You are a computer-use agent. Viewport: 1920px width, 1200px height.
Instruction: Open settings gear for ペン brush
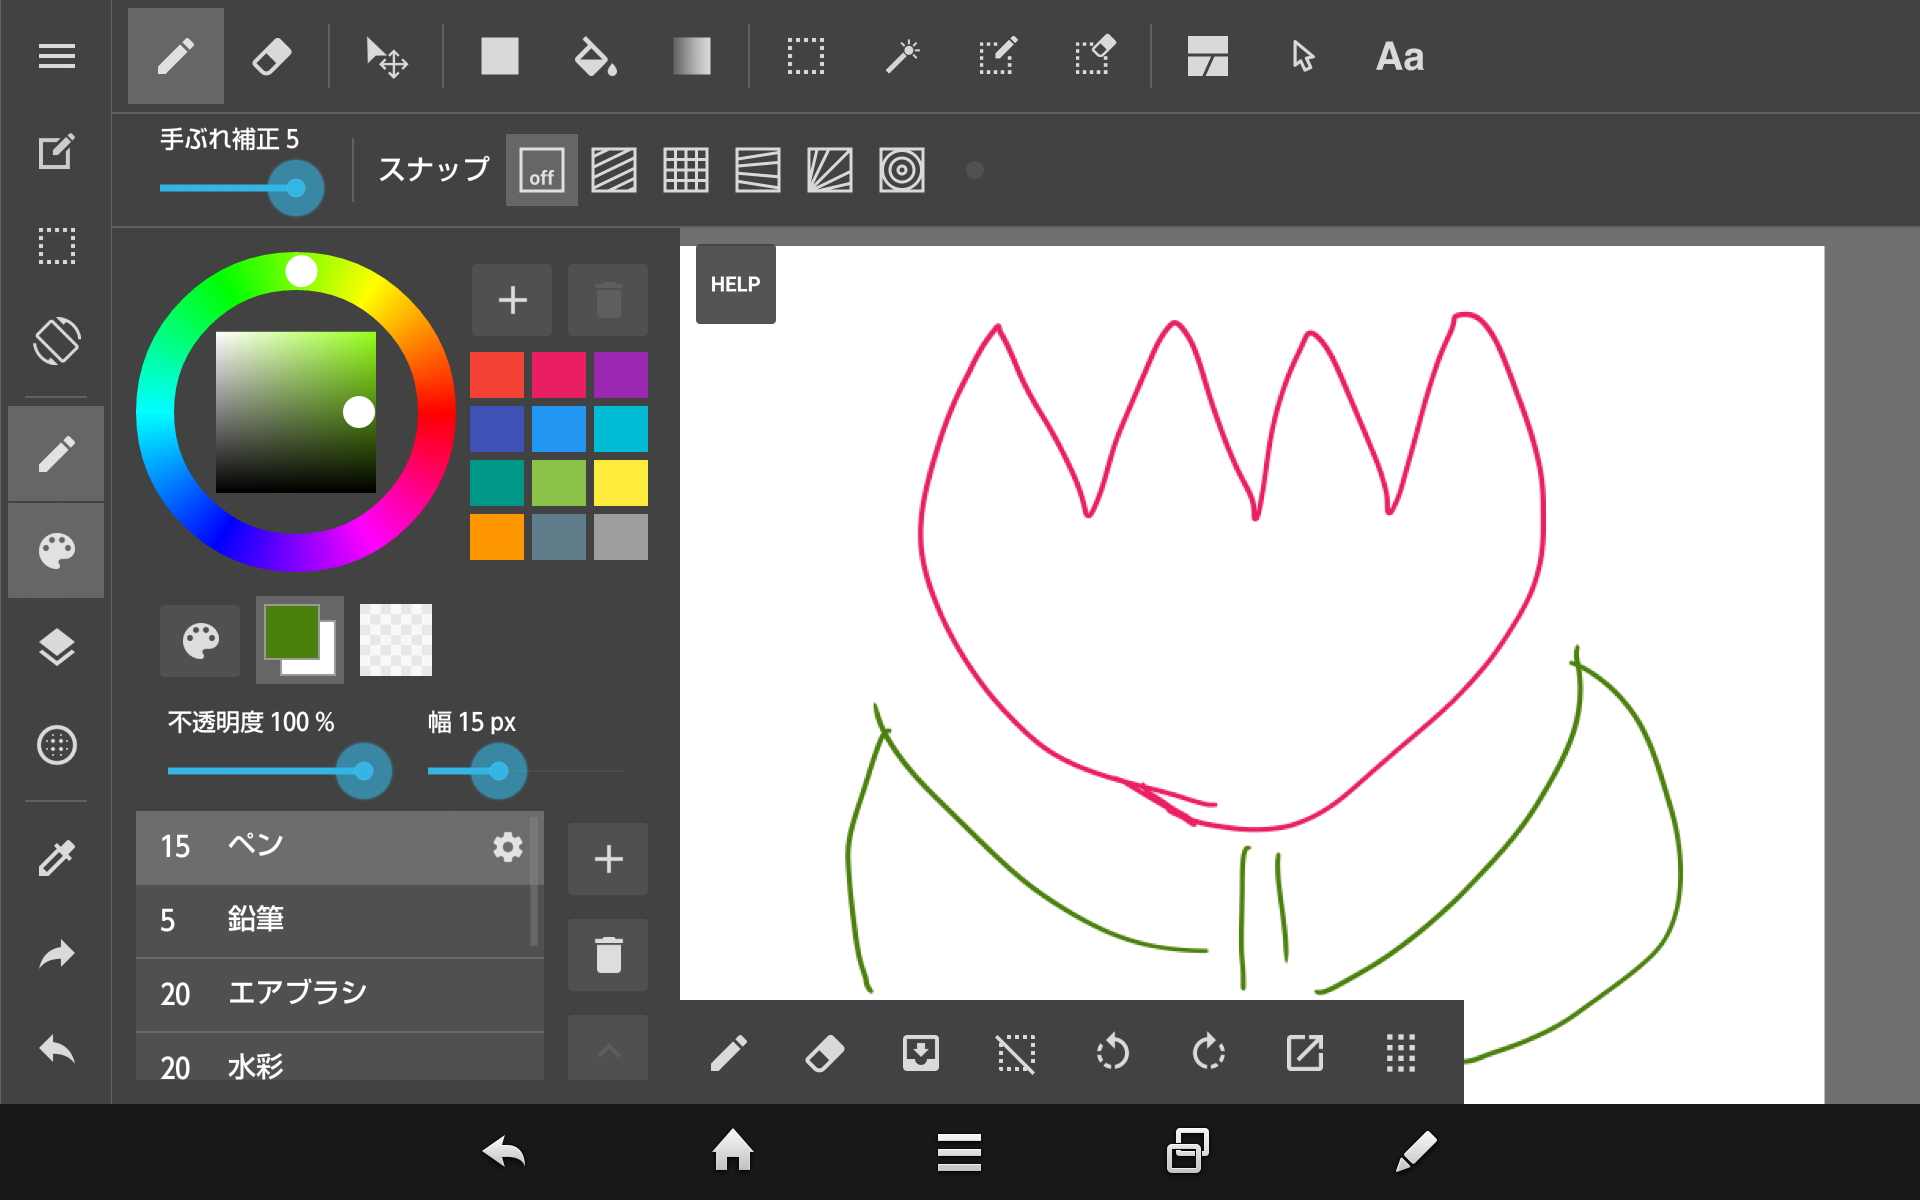click(507, 847)
